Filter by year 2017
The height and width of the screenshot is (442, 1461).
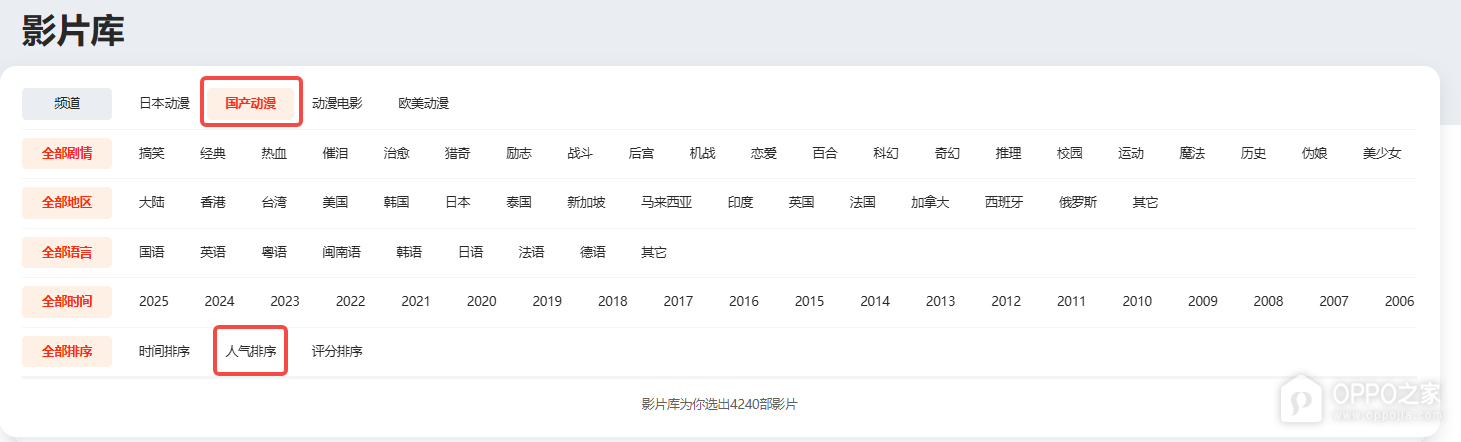[678, 301]
